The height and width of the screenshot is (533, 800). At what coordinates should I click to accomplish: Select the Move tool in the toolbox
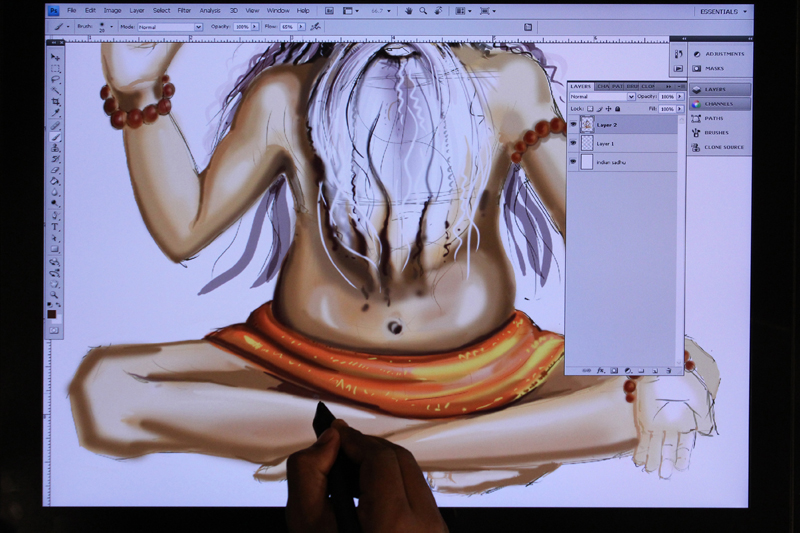tap(56, 57)
